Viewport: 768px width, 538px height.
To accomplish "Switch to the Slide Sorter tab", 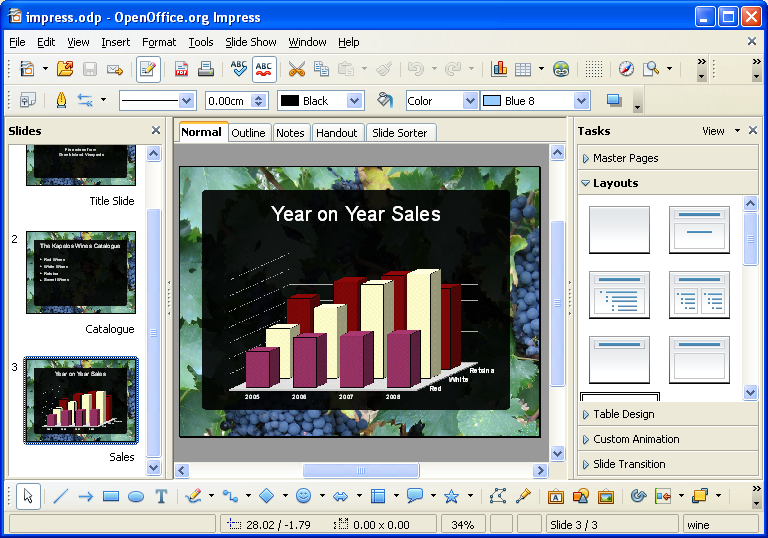I will click(399, 133).
